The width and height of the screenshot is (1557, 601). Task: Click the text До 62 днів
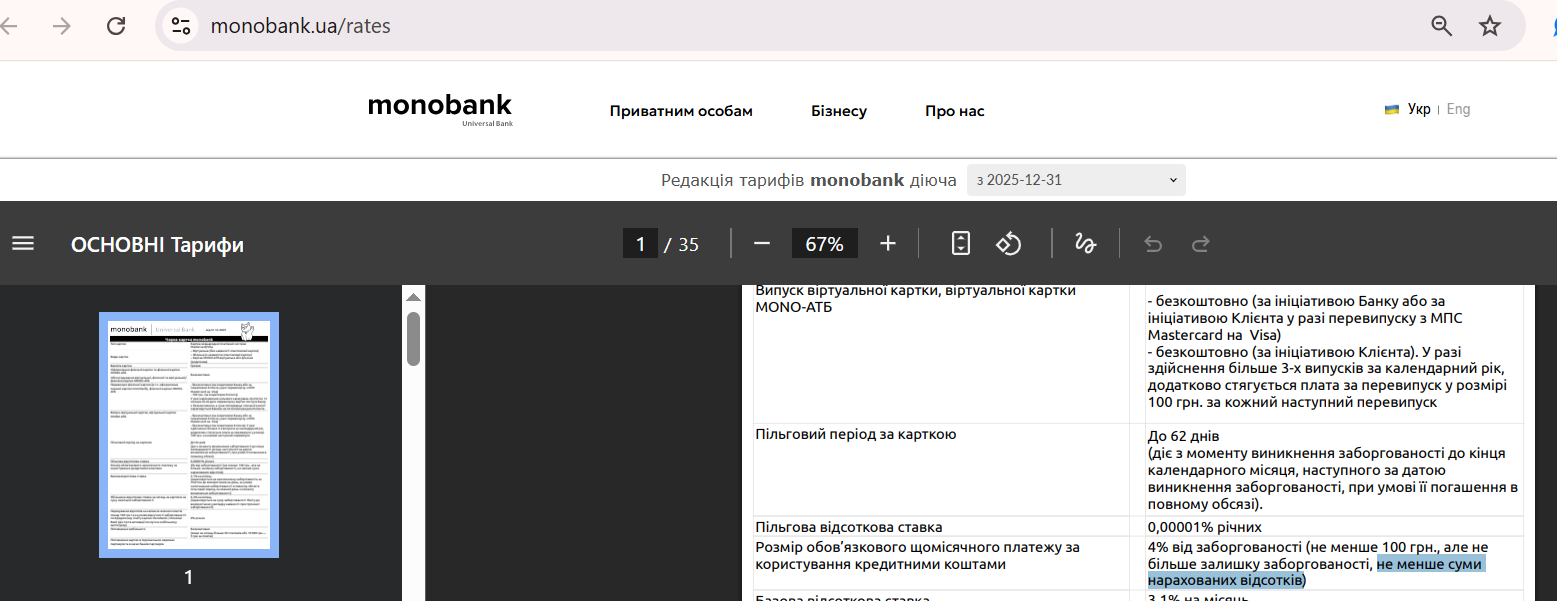point(1184,437)
